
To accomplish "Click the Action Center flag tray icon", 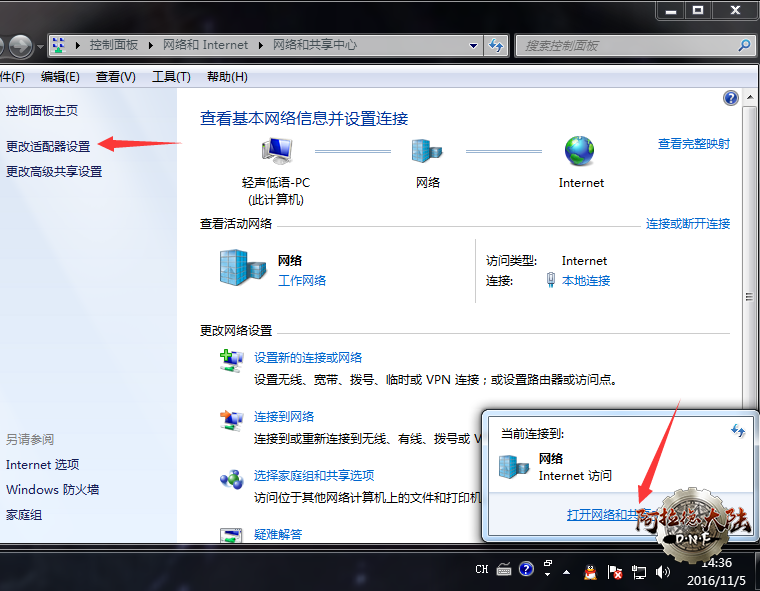I will click(x=615, y=571).
